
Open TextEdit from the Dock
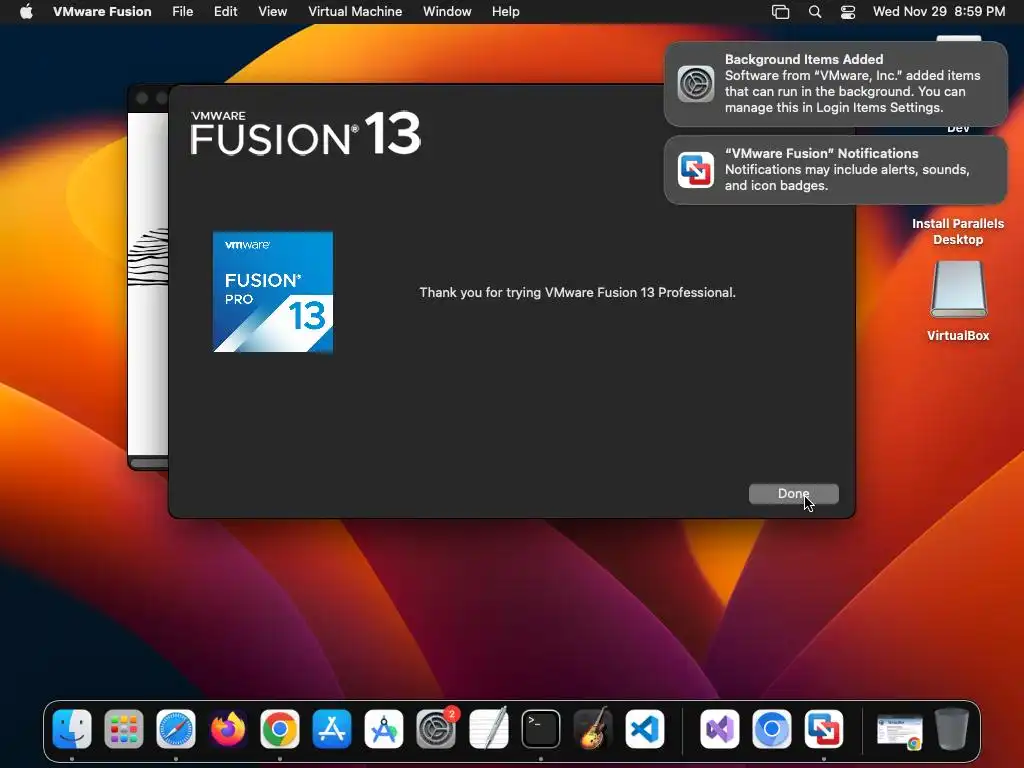point(488,729)
